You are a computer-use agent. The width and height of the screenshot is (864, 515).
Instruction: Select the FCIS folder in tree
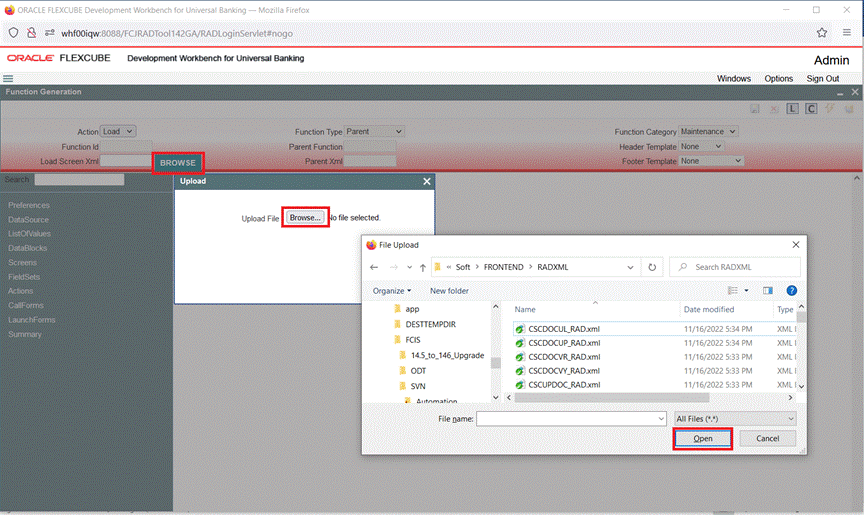point(413,340)
